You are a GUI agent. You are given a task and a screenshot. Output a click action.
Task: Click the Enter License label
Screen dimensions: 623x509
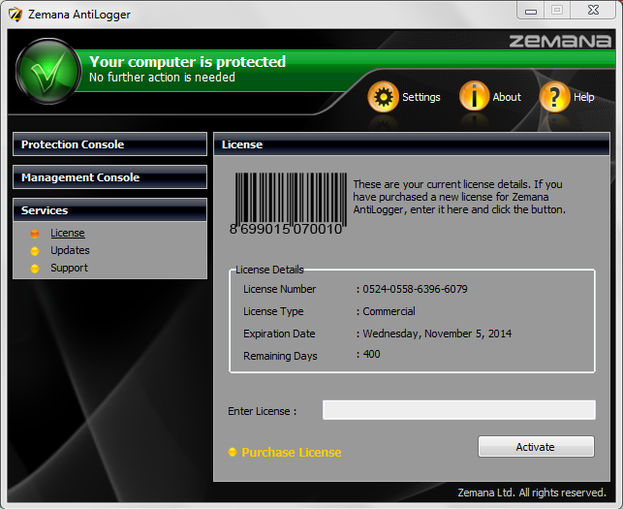pos(262,411)
